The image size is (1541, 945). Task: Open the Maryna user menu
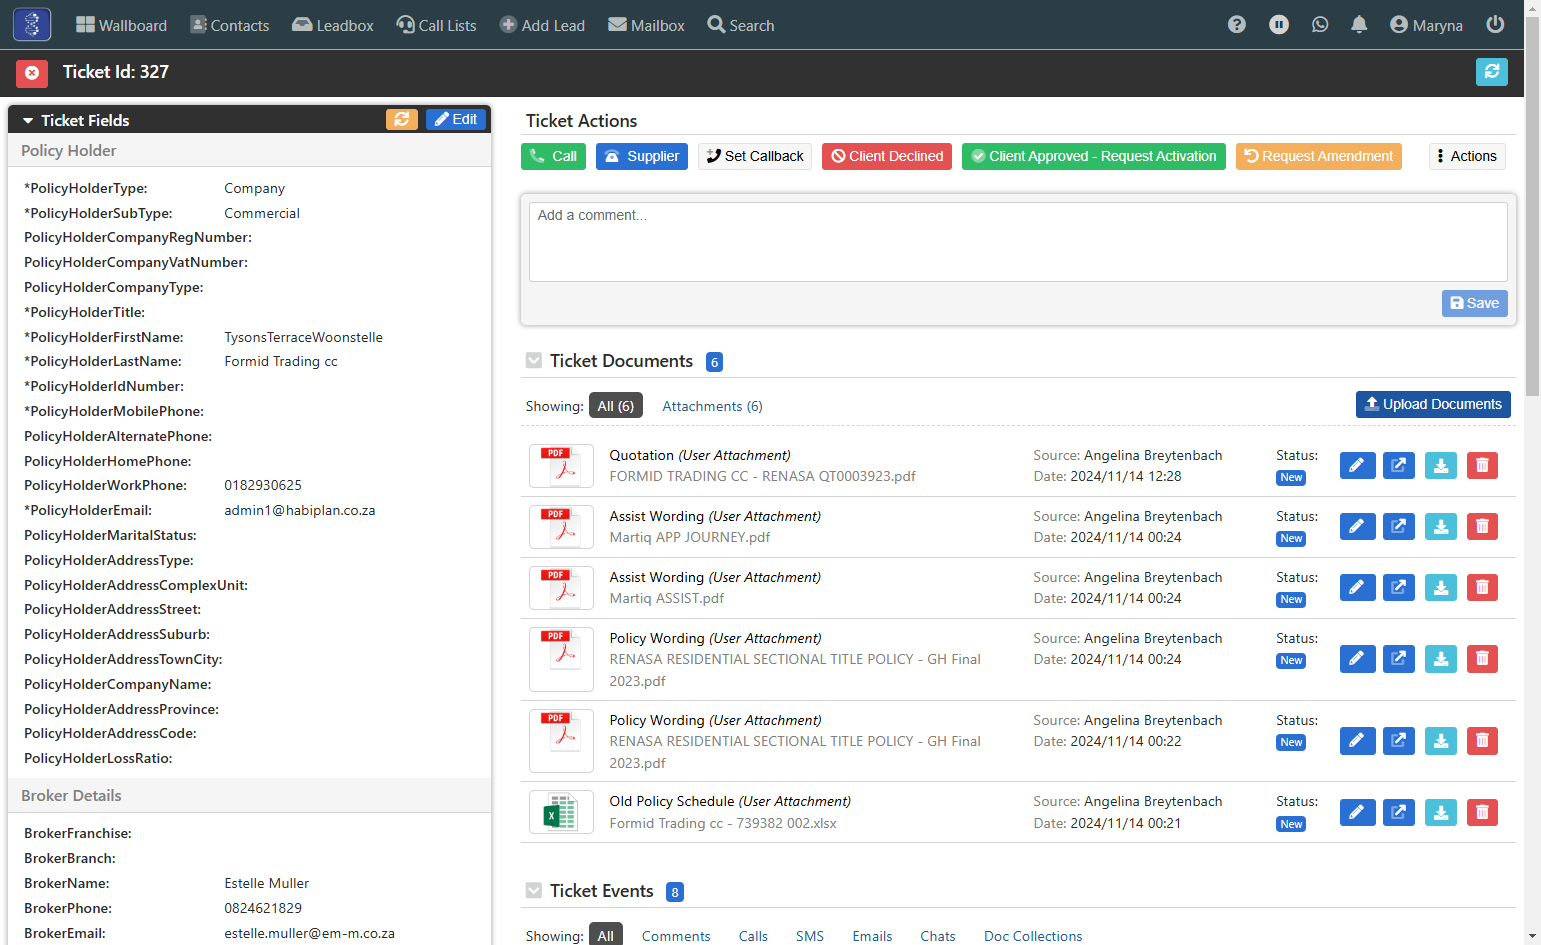(1427, 25)
